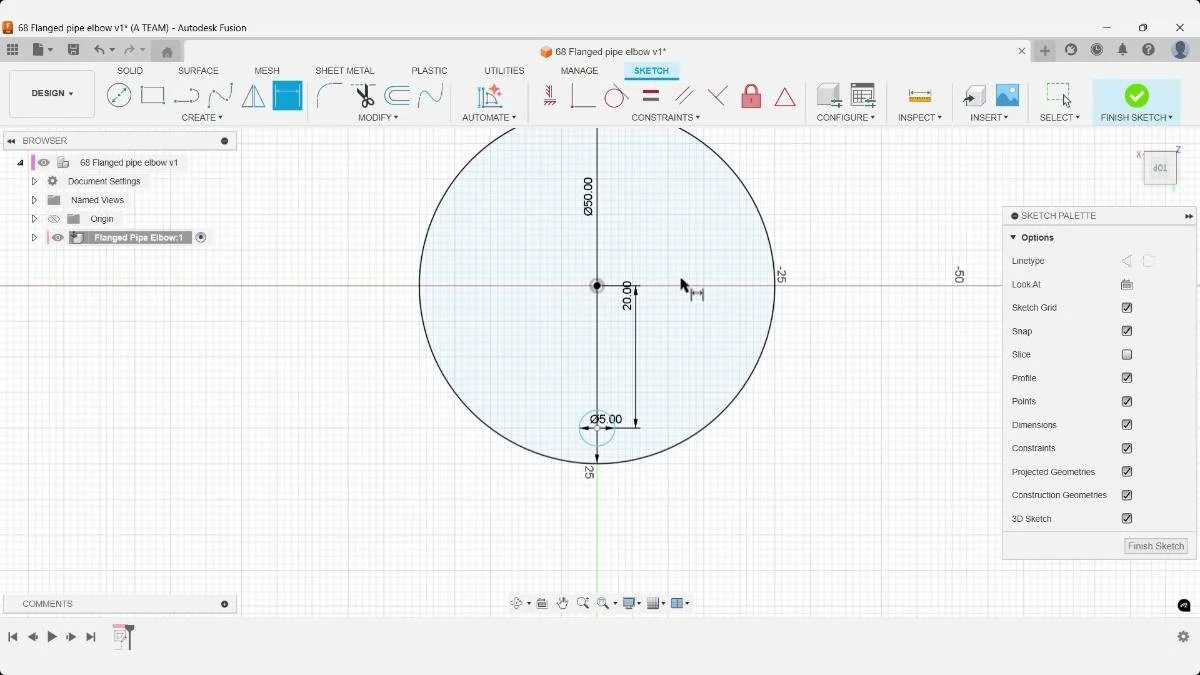
Task: Expand the Named Views tree node
Action: (34, 200)
